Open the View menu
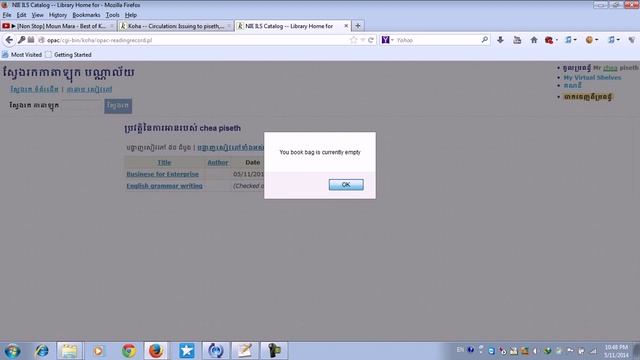640x360 pixels. click(x=38, y=15)
